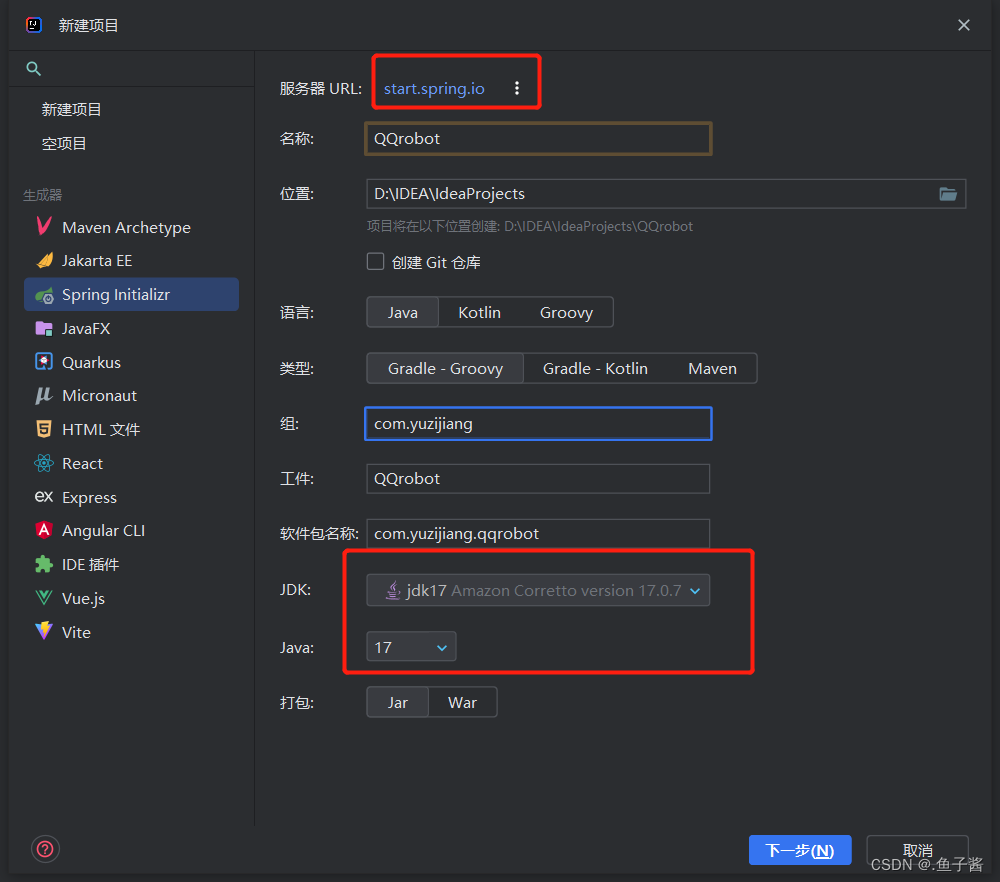
Task: Select Jar packaging
Action: 397,703
